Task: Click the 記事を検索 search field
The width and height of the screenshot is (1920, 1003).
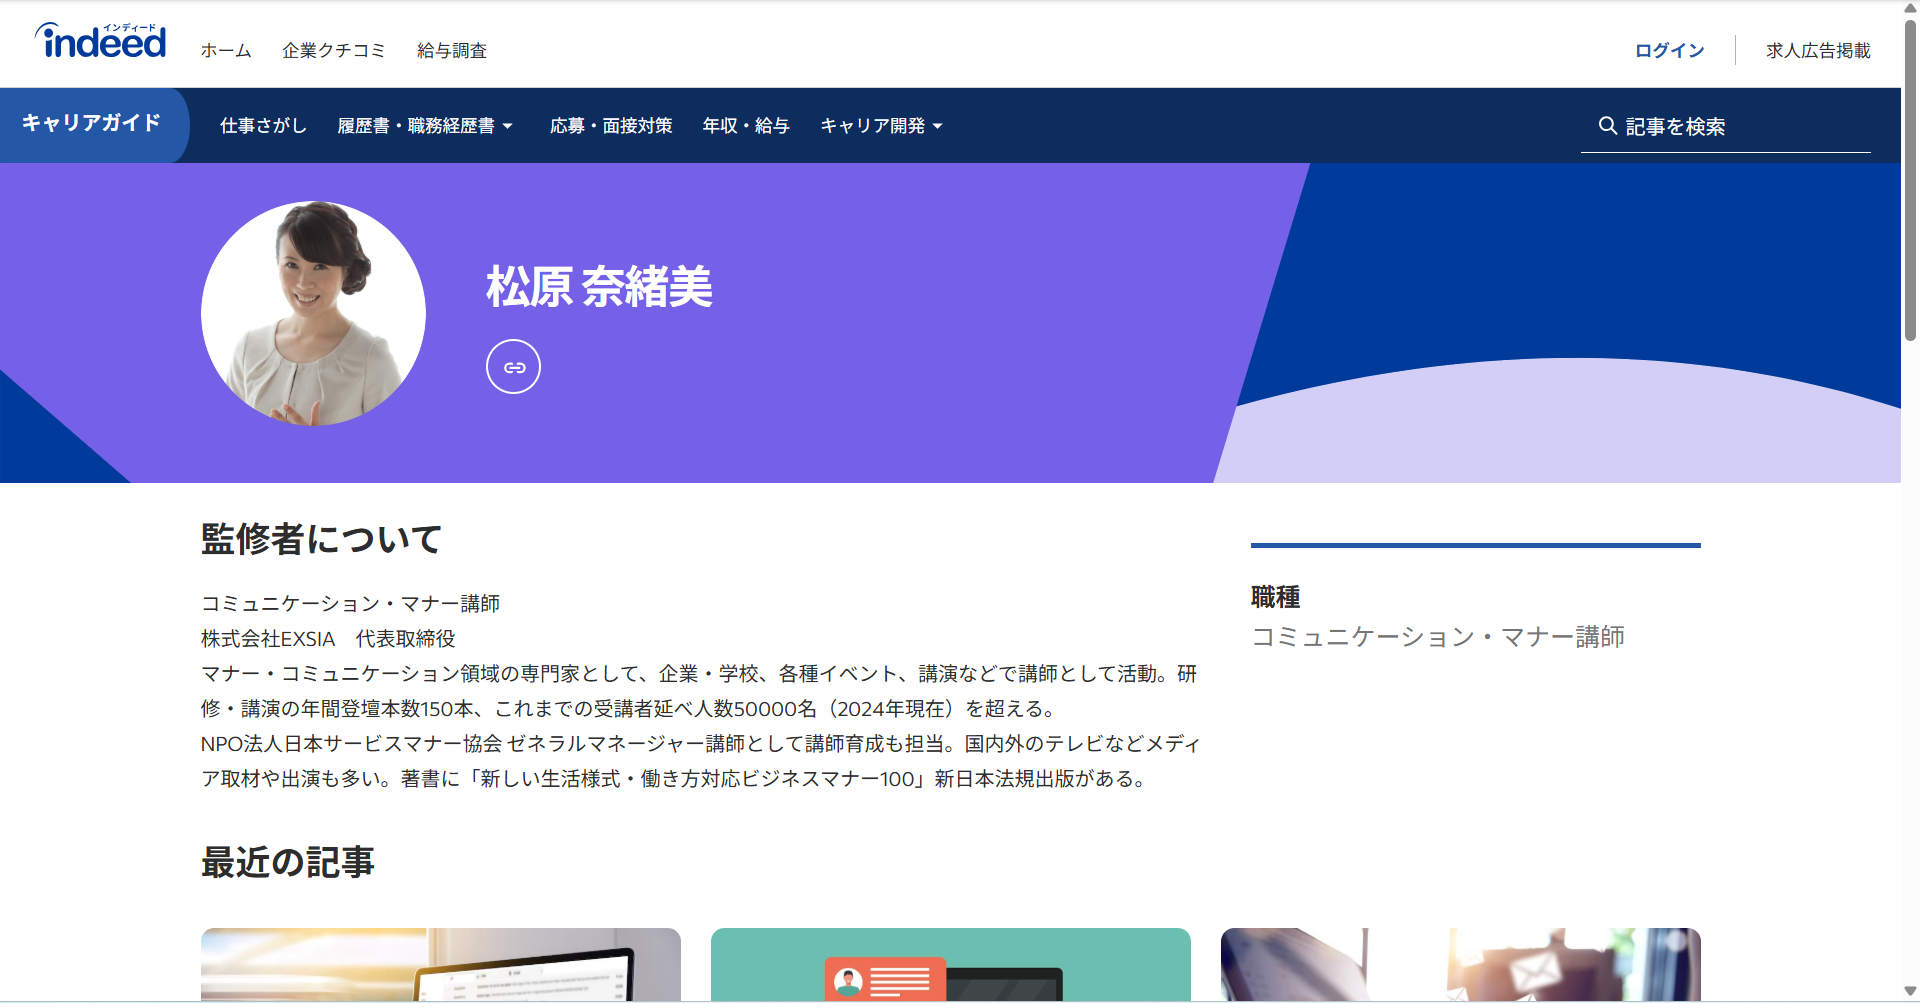Action: [x=1725, y=127]
